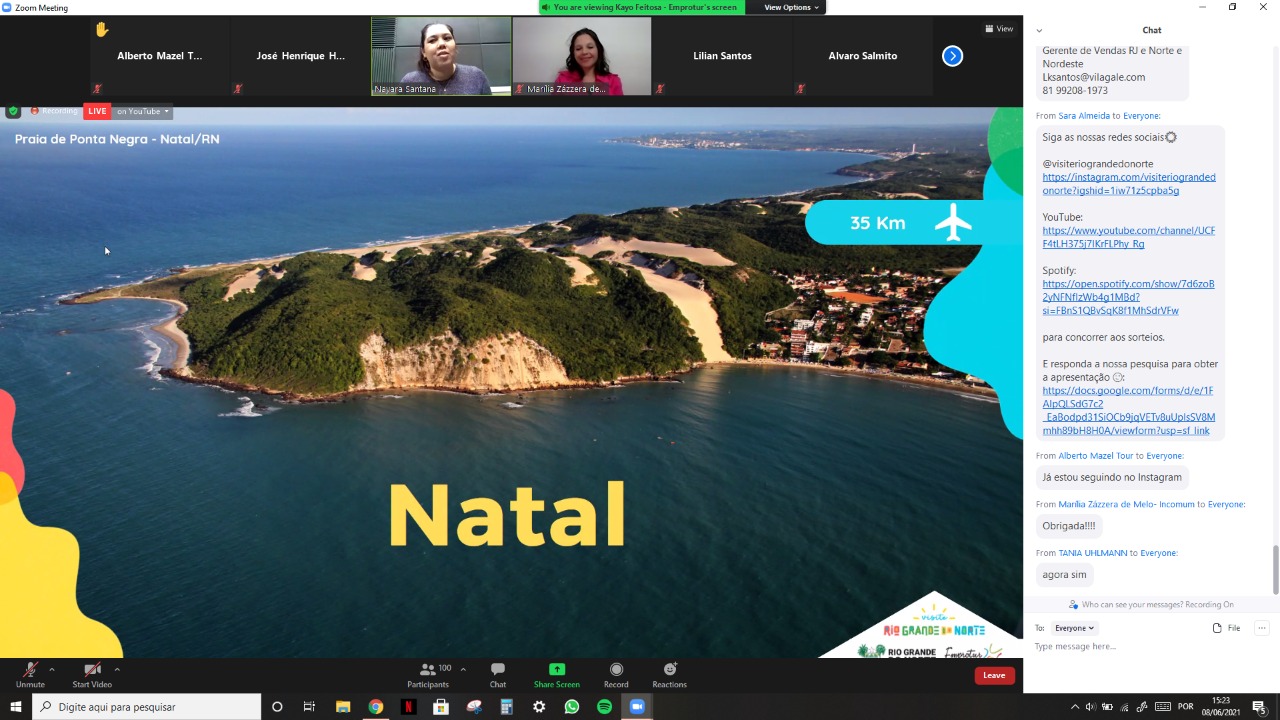
Task: Open the Reactions menu icon
Action: tap(669, 670)
